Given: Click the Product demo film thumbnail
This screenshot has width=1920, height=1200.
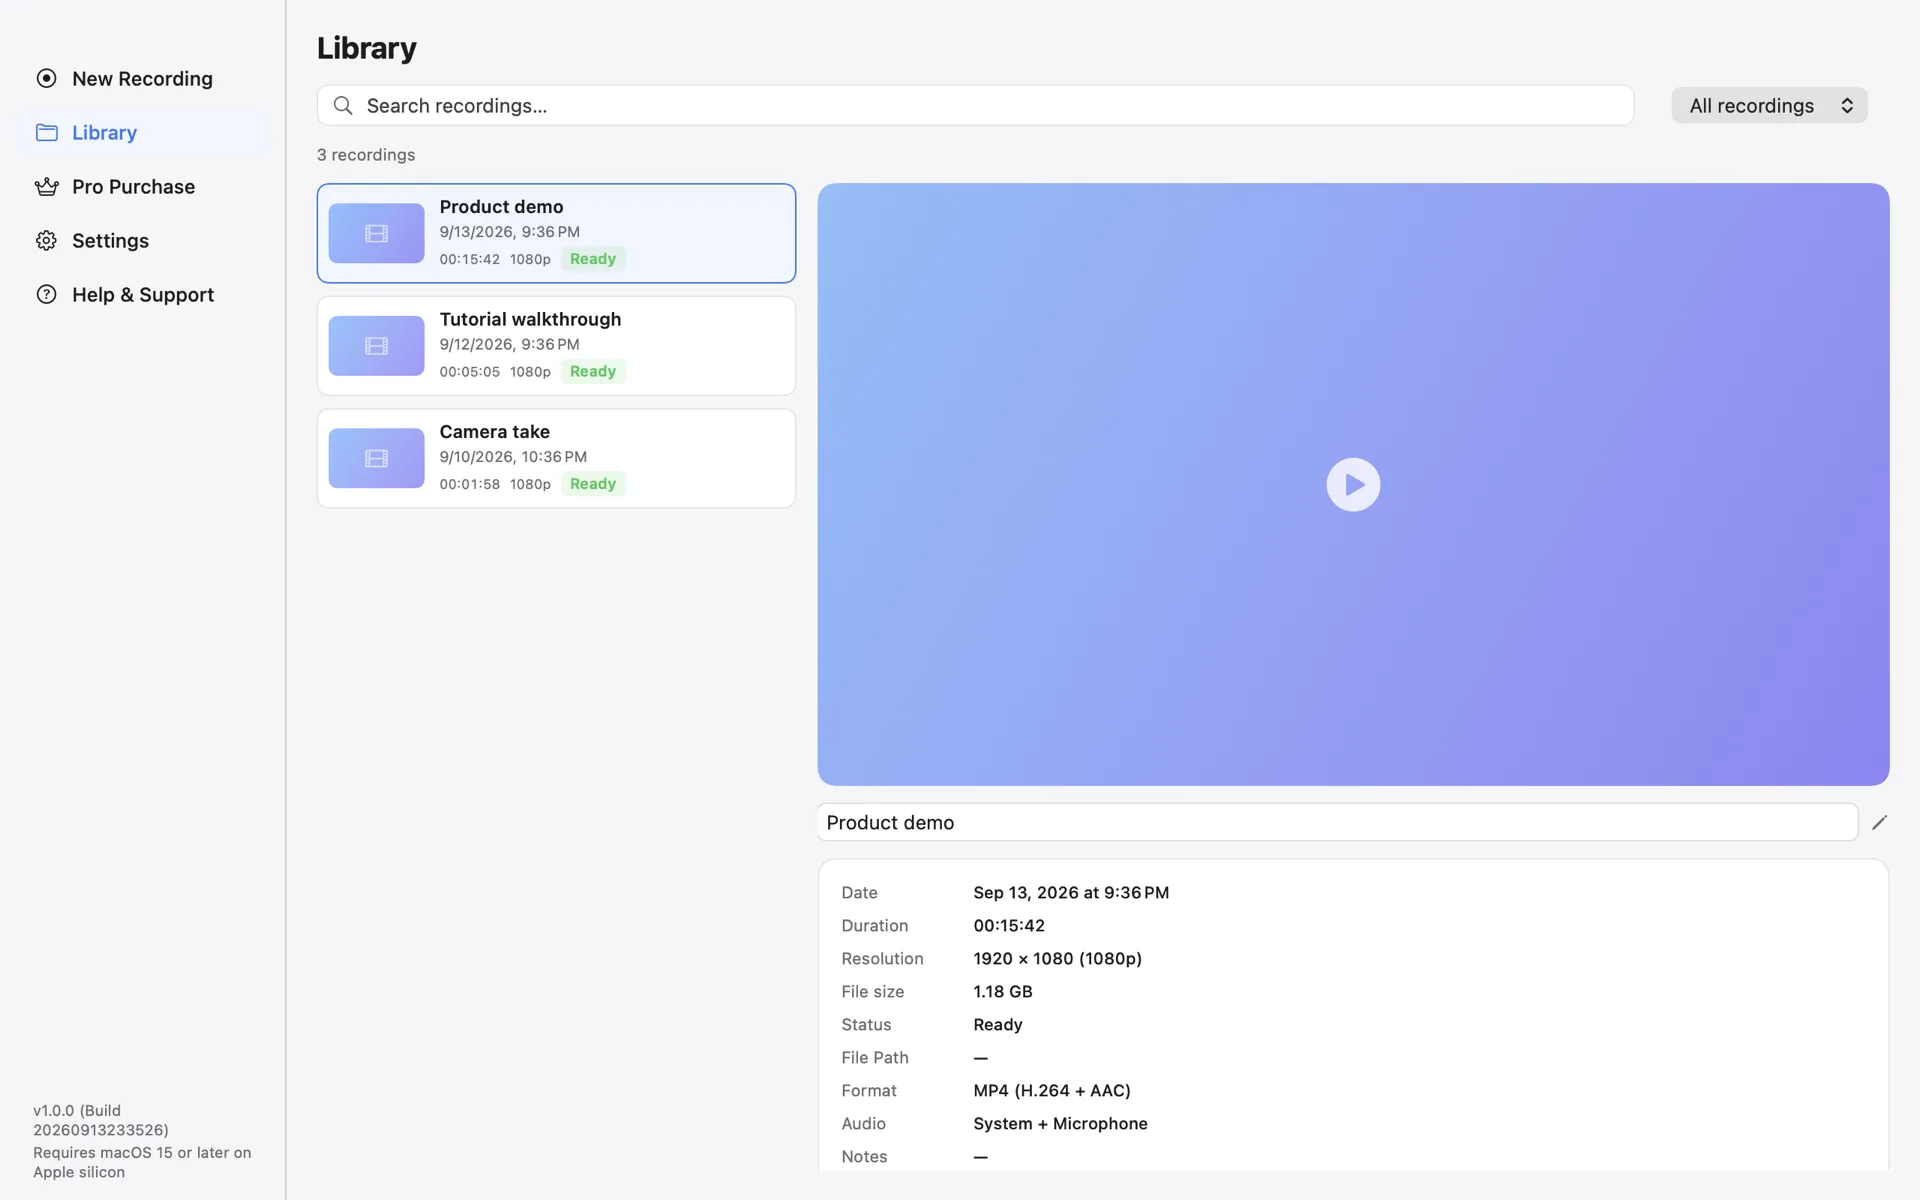Looking at the screenshot, I should pos(376,233).
